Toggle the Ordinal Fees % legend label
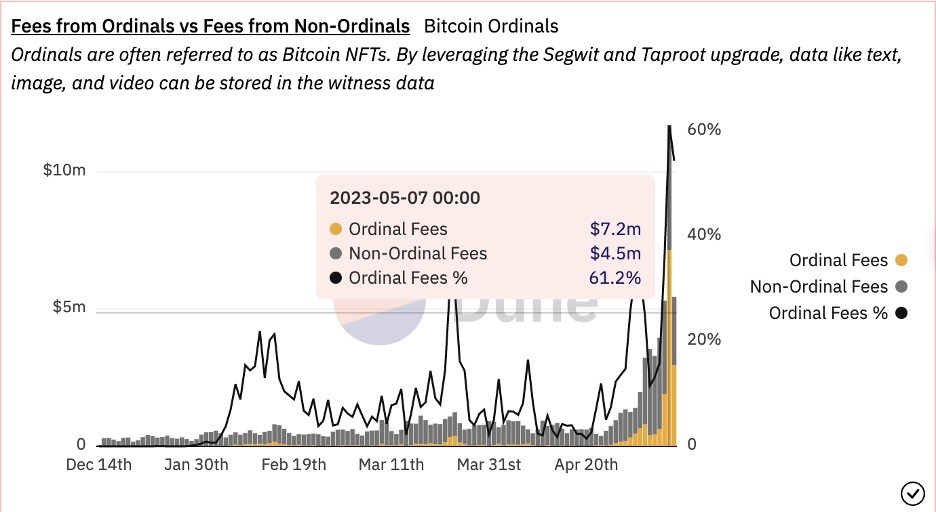The height and width of the screenshot is (512, 936). coord(828,313)
